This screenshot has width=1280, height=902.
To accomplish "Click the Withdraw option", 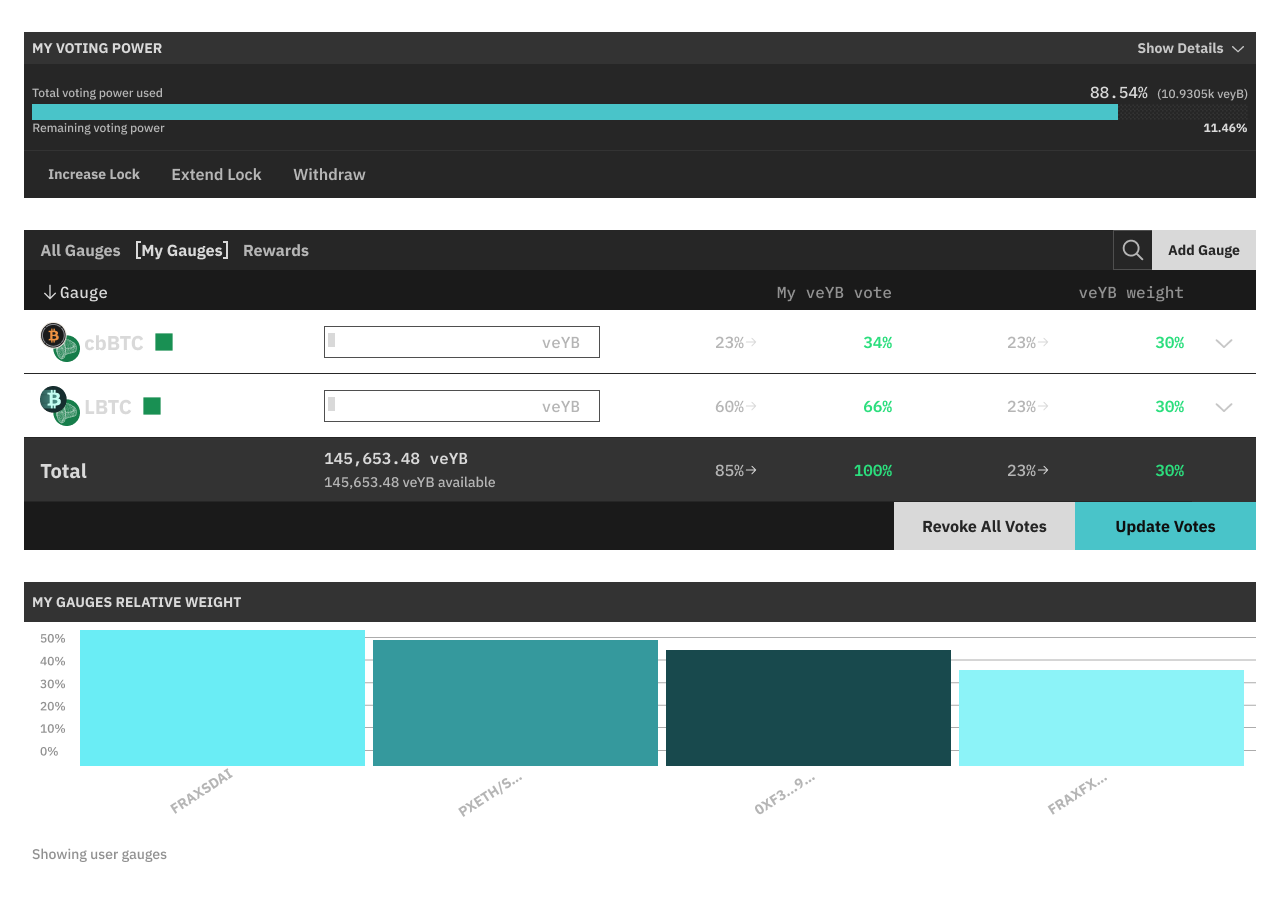I will point(329,174).
